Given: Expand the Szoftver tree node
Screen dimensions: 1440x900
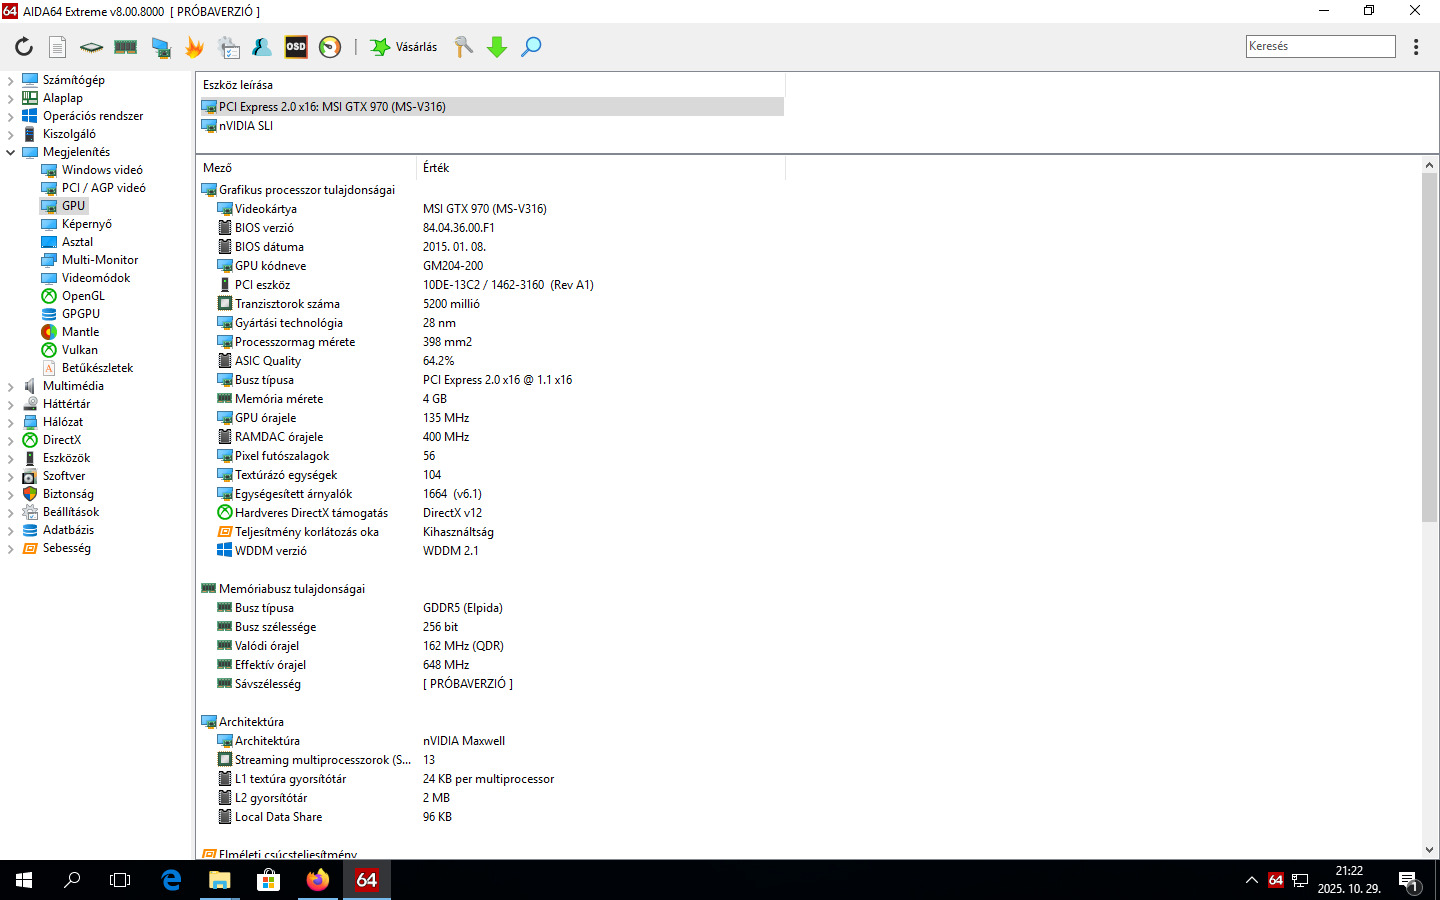Looking at the screenshot, I should pyautogui.click(x=11, y=476).
